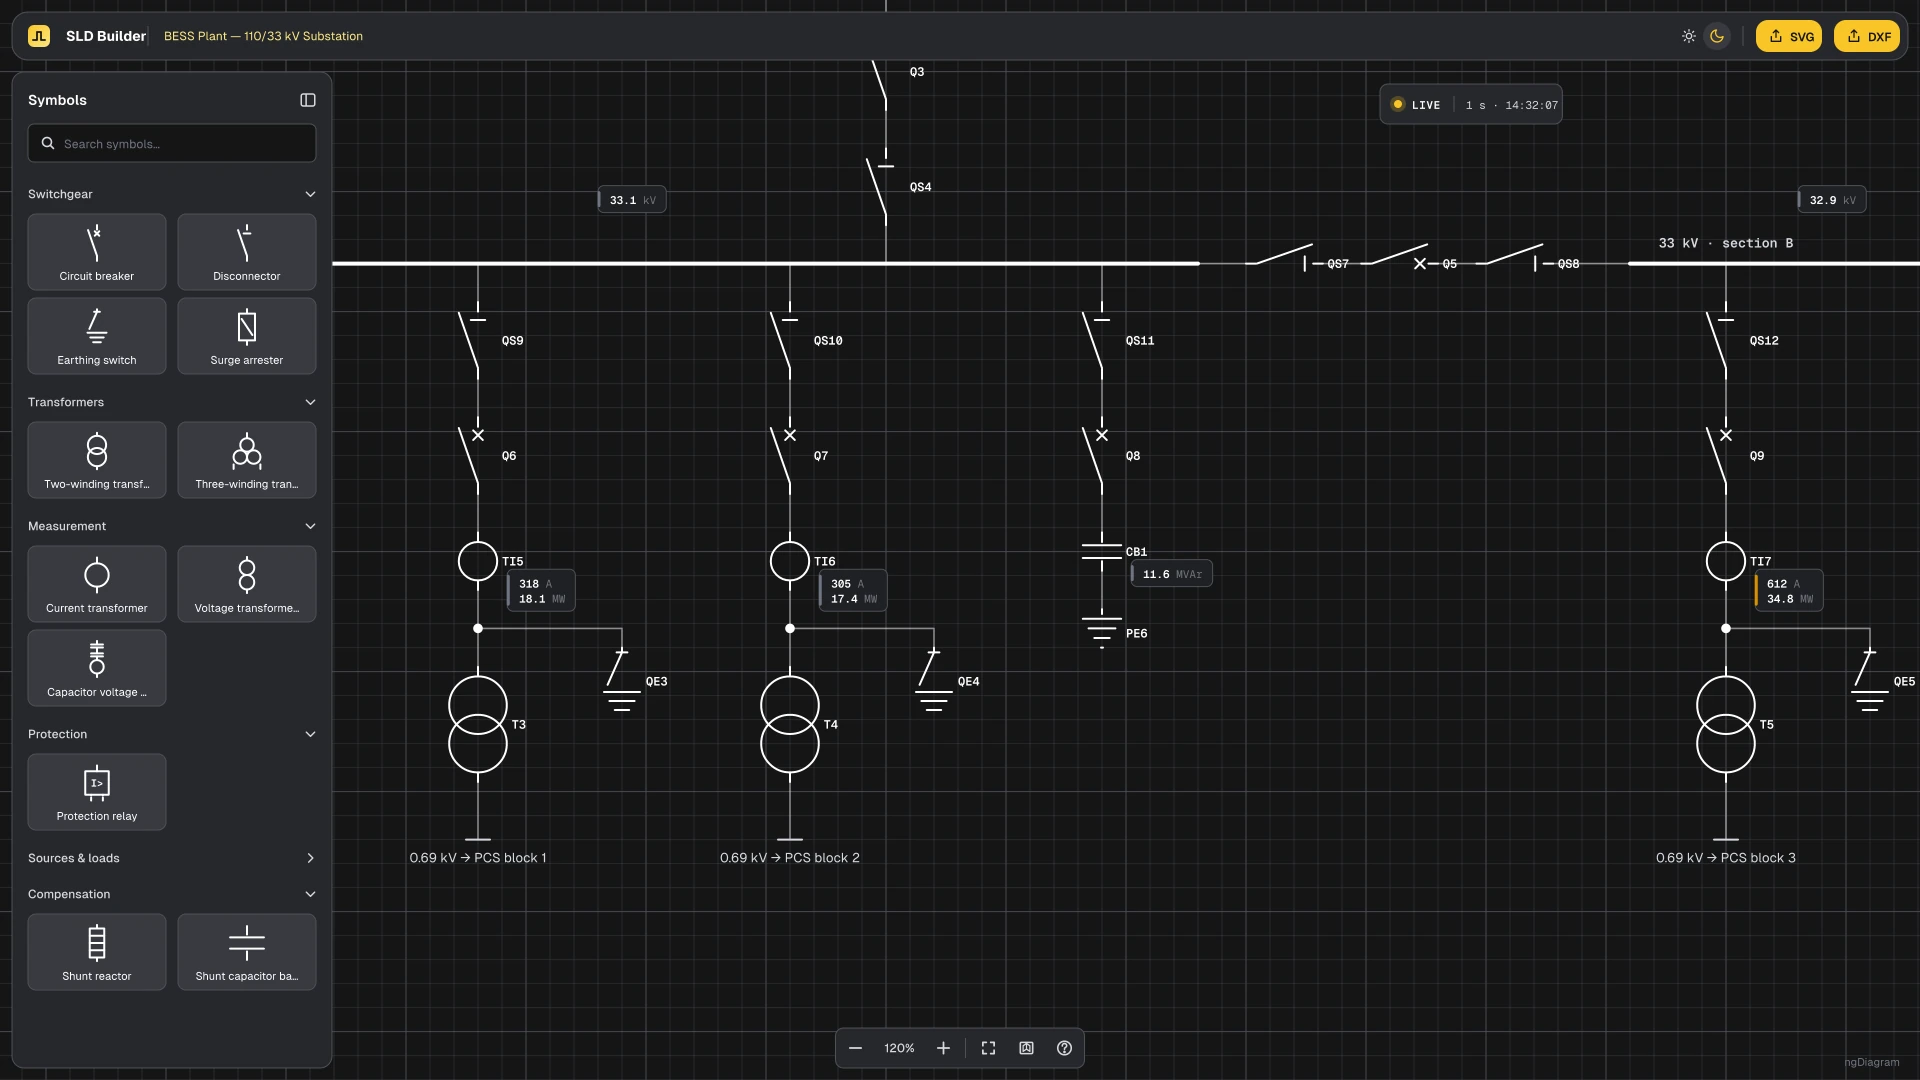Choose the Voltage transformer symbol
Viewport: 1920px width, 1080px height.
pos(247,584)
